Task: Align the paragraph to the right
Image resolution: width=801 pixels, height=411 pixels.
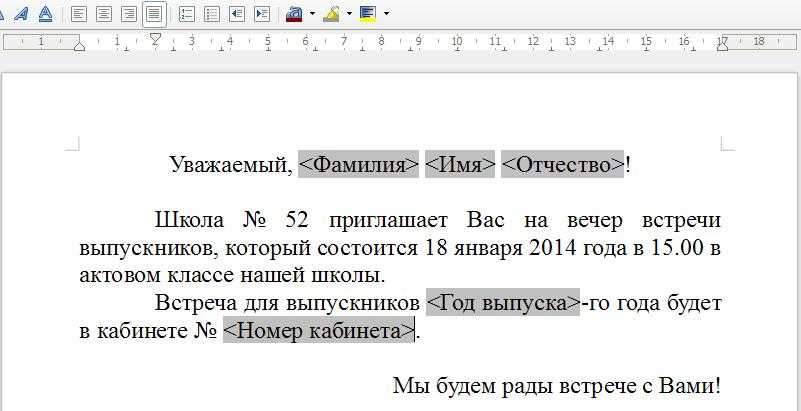Action: pyautogui.click(x=129, y=14)
